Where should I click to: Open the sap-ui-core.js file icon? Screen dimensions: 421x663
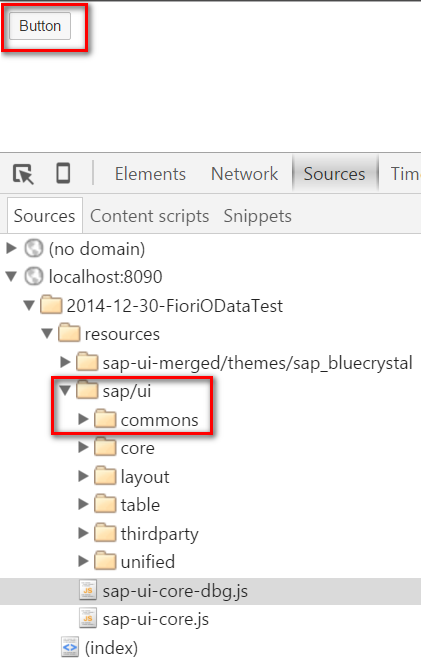88,619
